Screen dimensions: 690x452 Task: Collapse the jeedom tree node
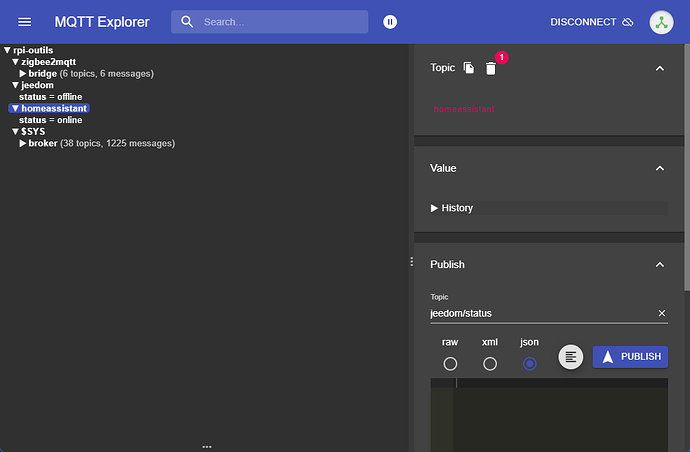pos(15,85)
